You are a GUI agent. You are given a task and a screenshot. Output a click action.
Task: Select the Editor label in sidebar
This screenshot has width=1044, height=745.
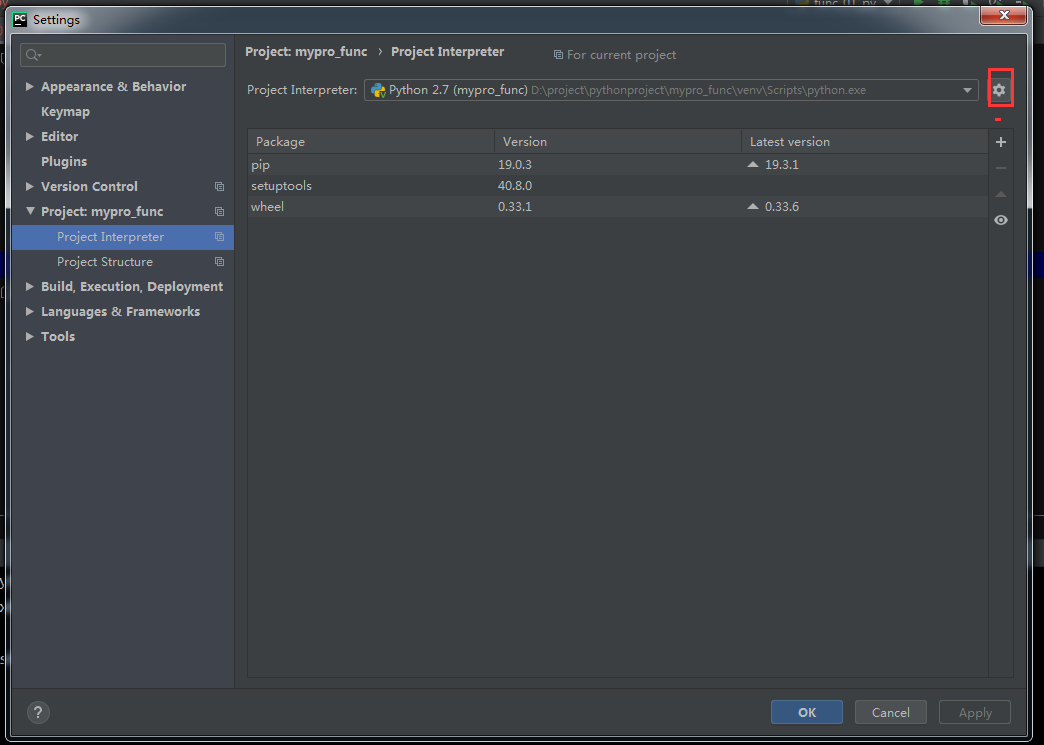coord(59,136)
